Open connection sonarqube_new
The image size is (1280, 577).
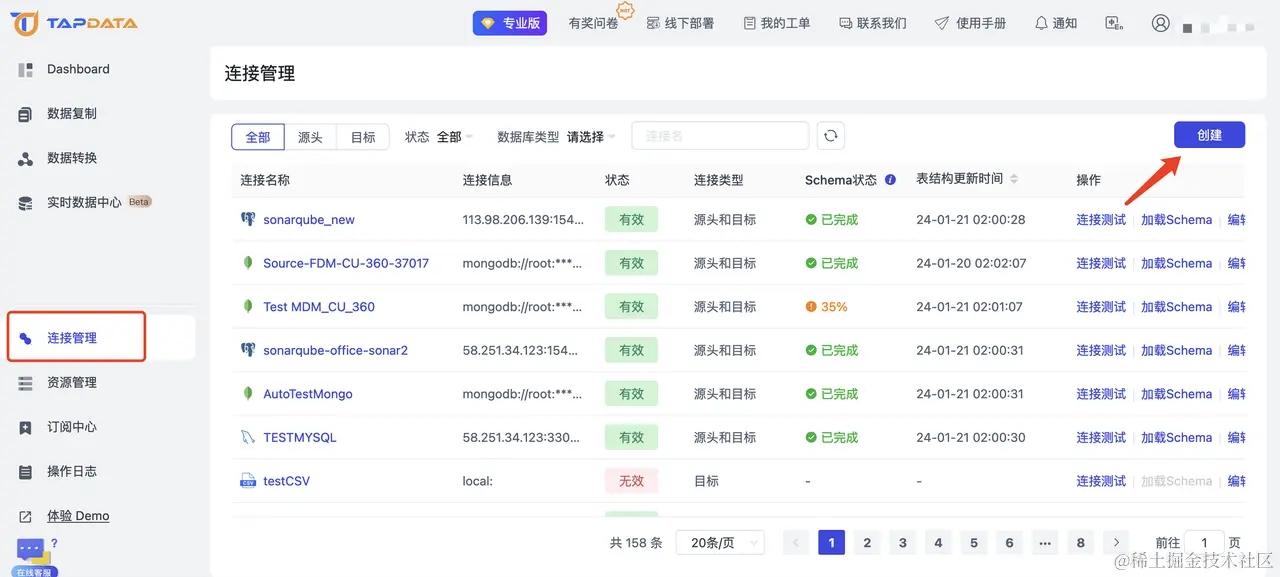[x=309, y=220]
